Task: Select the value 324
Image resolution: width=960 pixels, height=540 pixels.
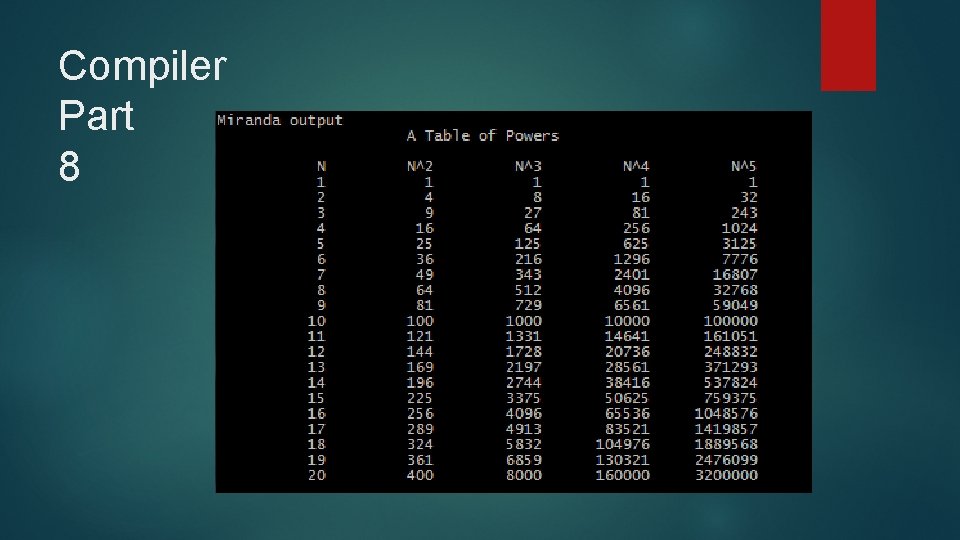Action: point(420,444)
